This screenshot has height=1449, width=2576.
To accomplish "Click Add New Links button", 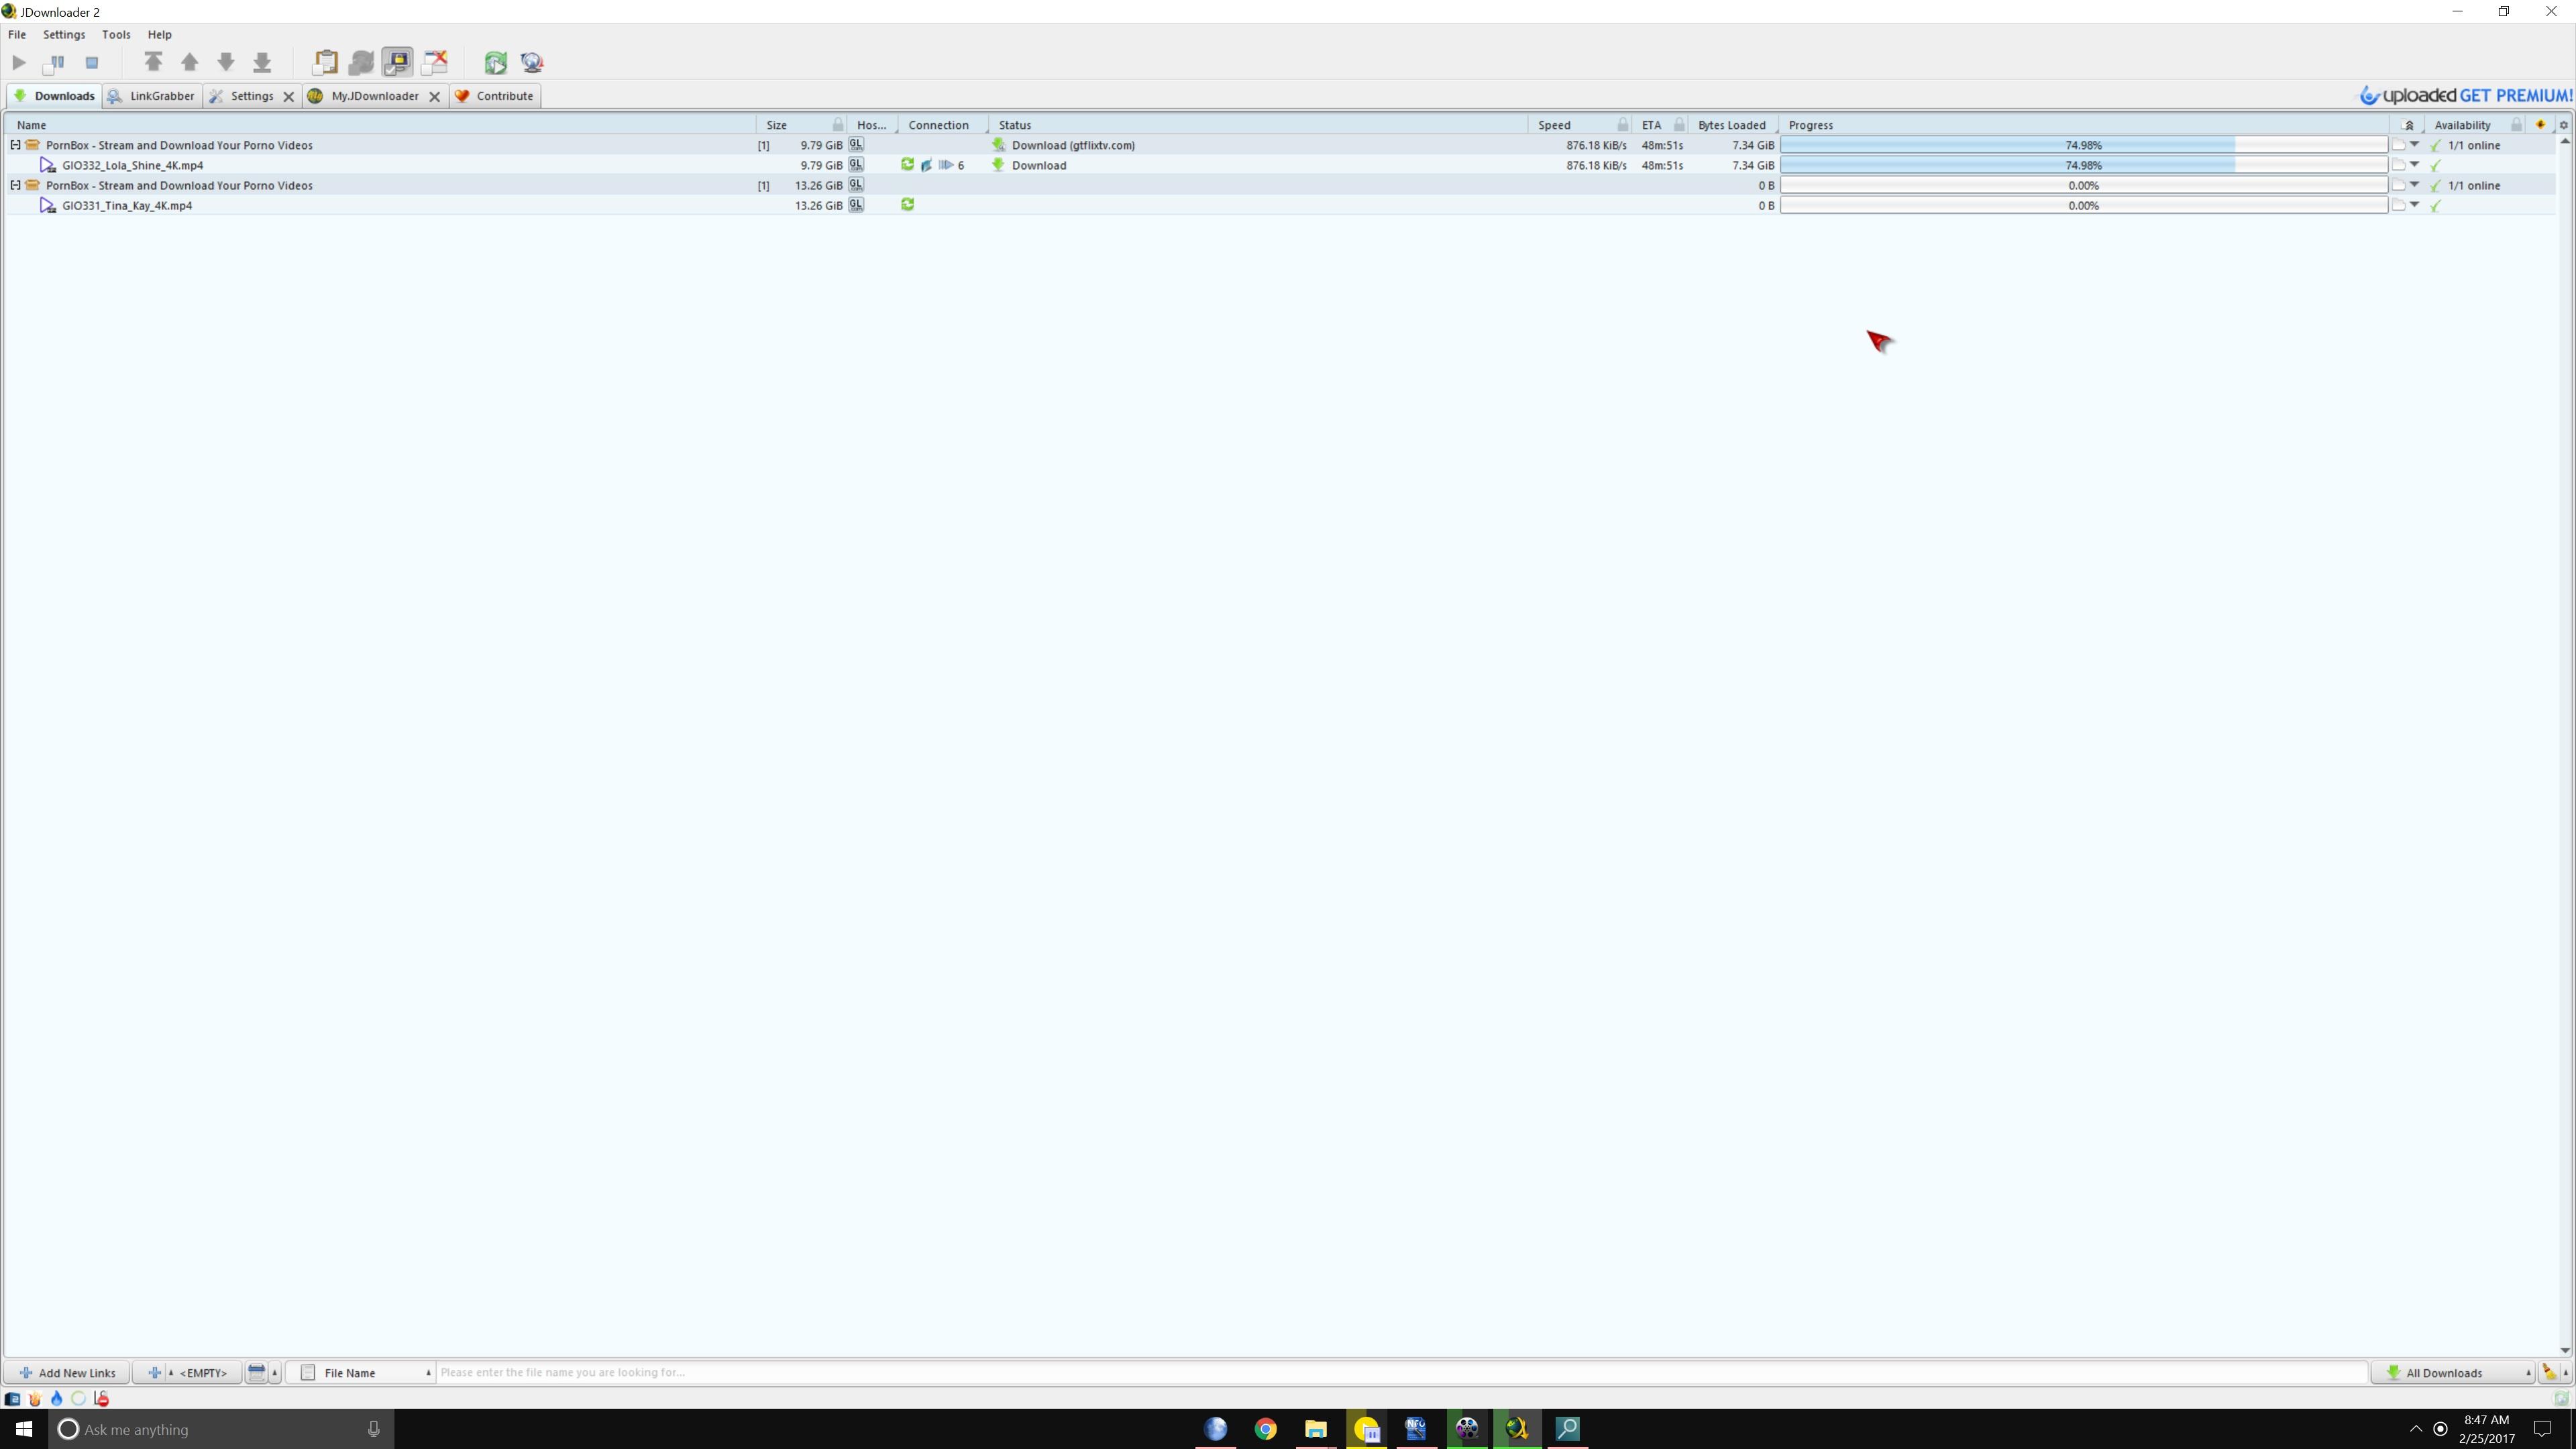I will (67, 1373).
